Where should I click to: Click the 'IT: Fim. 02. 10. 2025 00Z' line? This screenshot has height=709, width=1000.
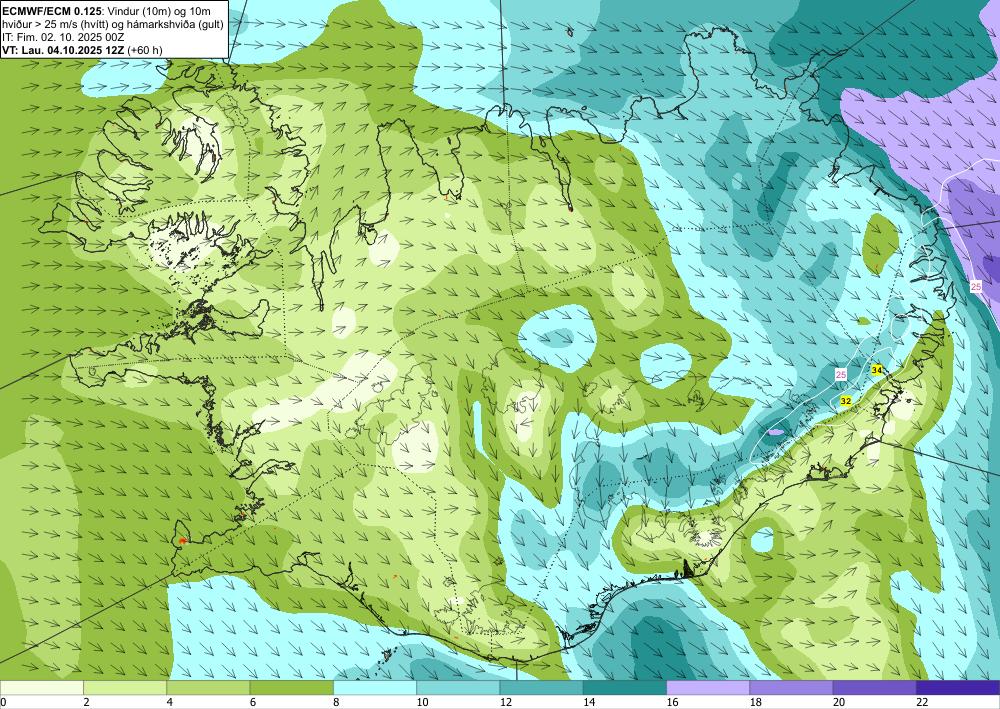pyautogui.click(x=63, y=37)
